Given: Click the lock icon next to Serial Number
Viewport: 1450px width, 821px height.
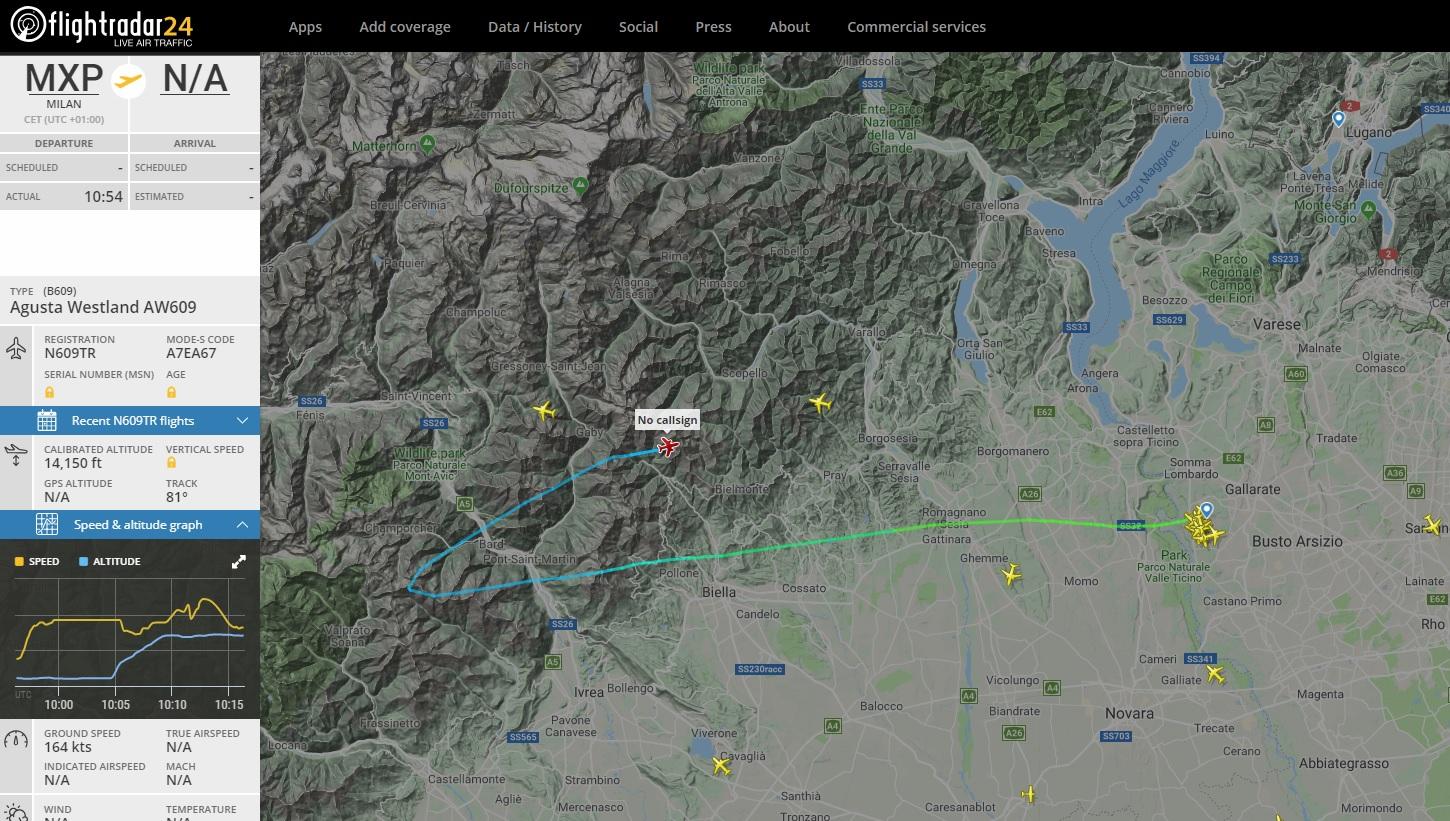Looking at the screenshot, I should [49, 392].
